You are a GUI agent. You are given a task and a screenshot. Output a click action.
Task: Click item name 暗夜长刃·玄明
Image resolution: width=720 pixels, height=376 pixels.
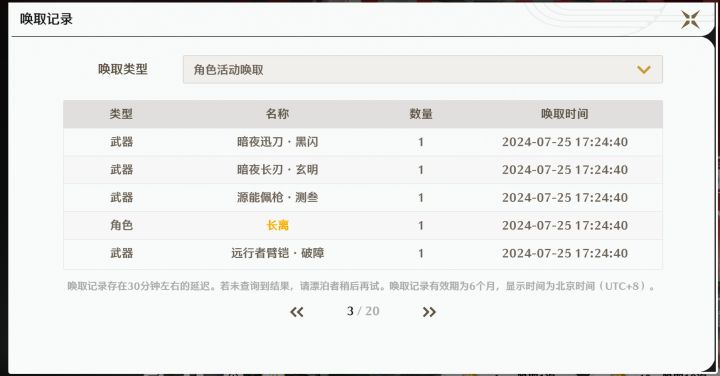[277, 170]
